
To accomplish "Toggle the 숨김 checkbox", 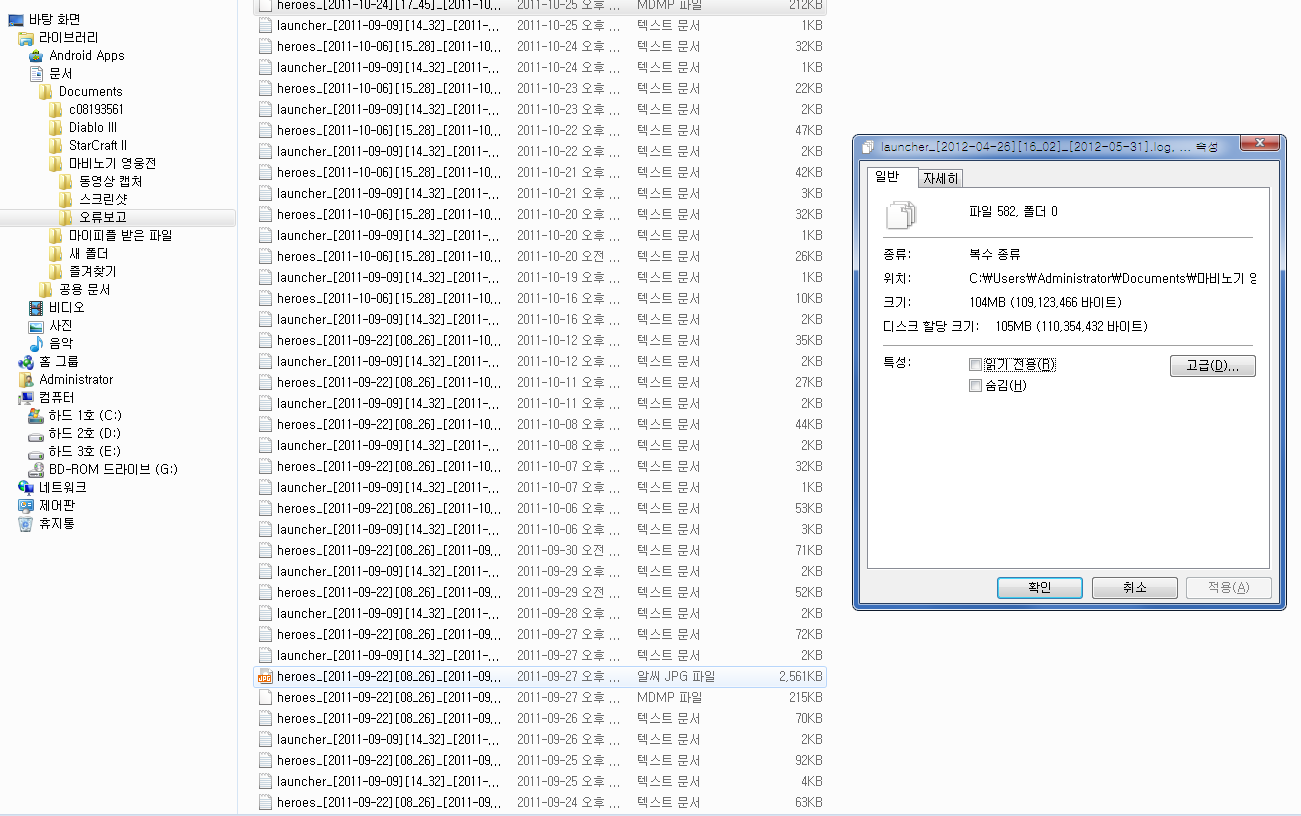I will [975, 386].
